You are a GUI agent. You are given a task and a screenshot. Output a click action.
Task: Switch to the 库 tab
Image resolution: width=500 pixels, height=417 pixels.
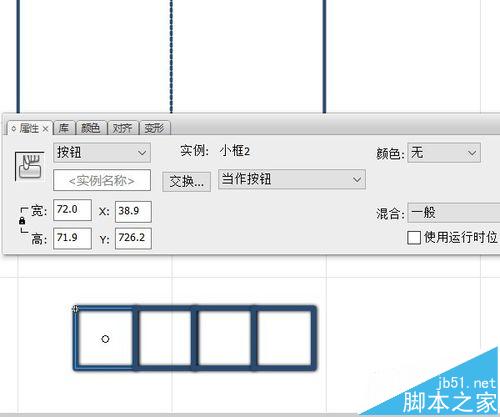pos(64,128)
